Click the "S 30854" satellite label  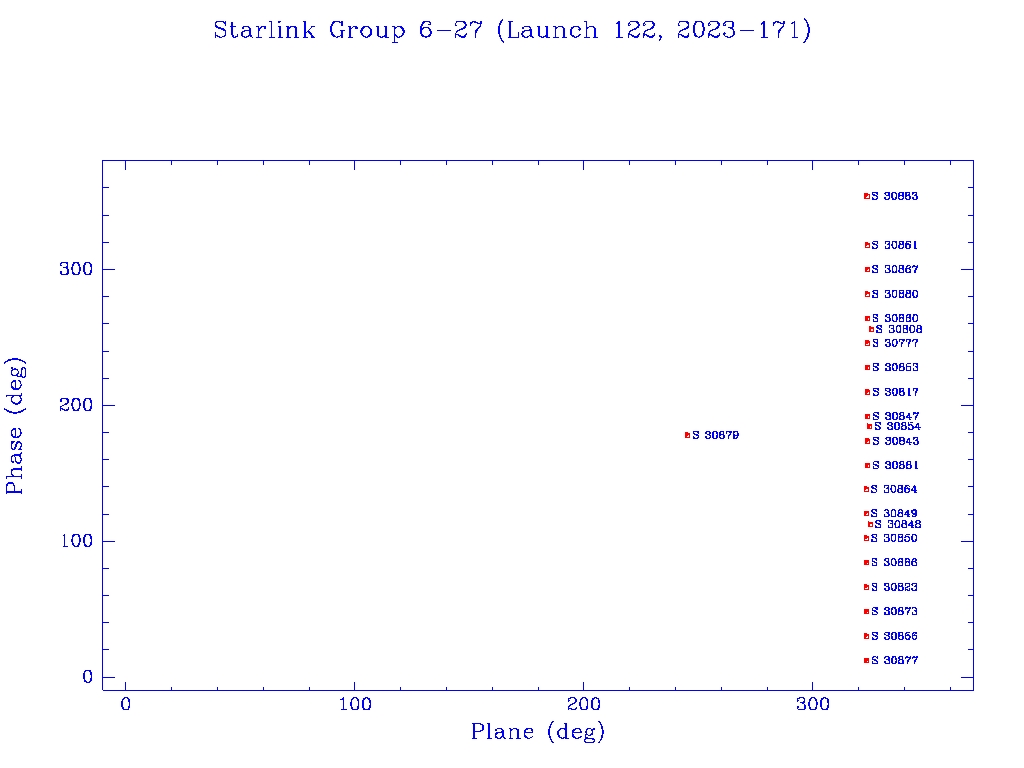[x=897, y=426]
